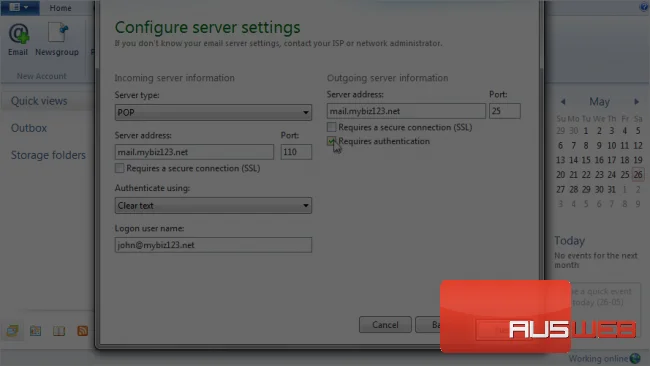Image resolution: width=650 pixels, height=366 pixels.
Task: Select Quick views in the folder pane
Action: pos(39,101)
